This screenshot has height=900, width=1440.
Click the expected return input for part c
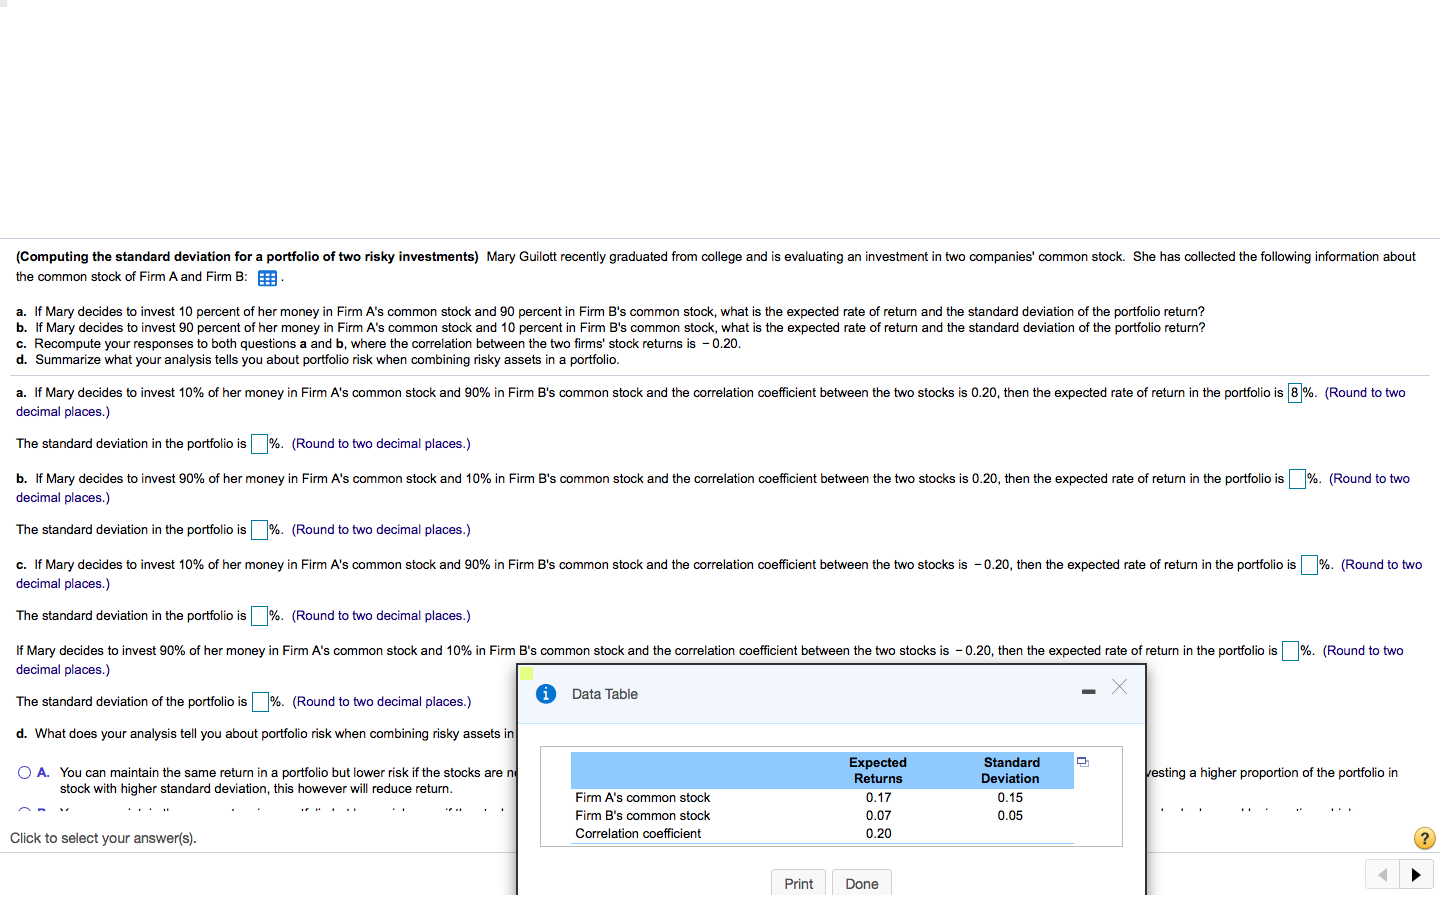click(x=1308, y=564)
